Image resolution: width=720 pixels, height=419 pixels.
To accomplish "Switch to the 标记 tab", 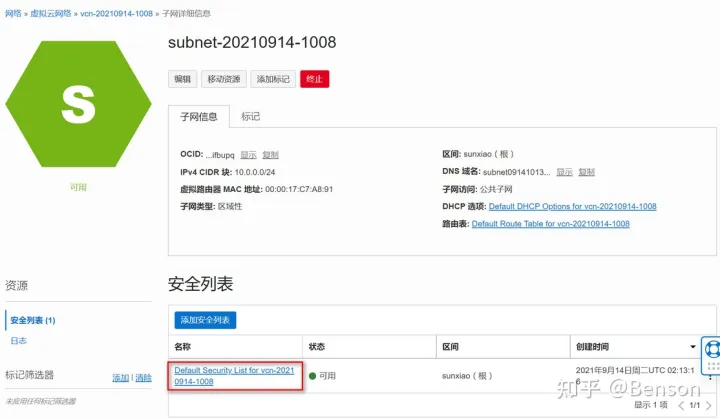I will [251, 116].
